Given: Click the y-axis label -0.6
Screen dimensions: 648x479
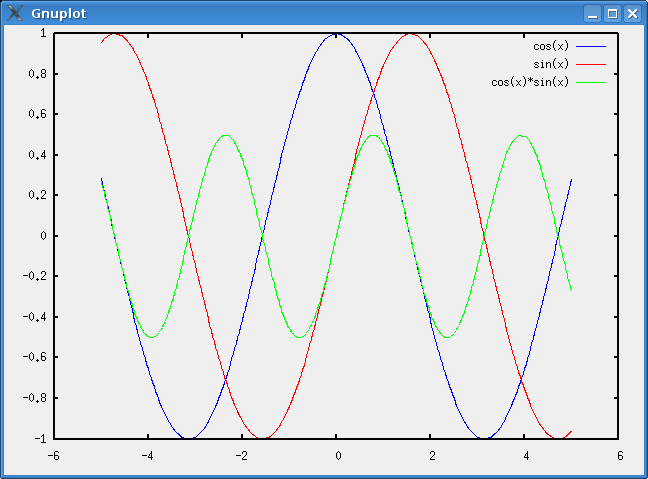Looking at the screenshot, I should [x=34, y=357].
